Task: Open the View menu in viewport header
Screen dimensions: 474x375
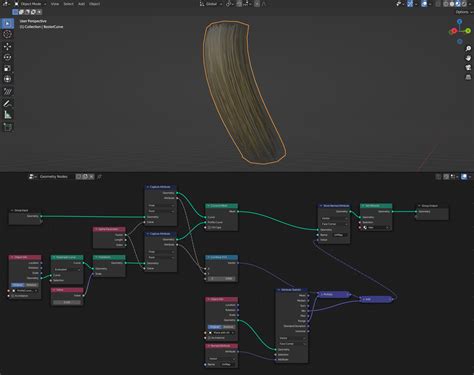Action: [x=55, y=4]
